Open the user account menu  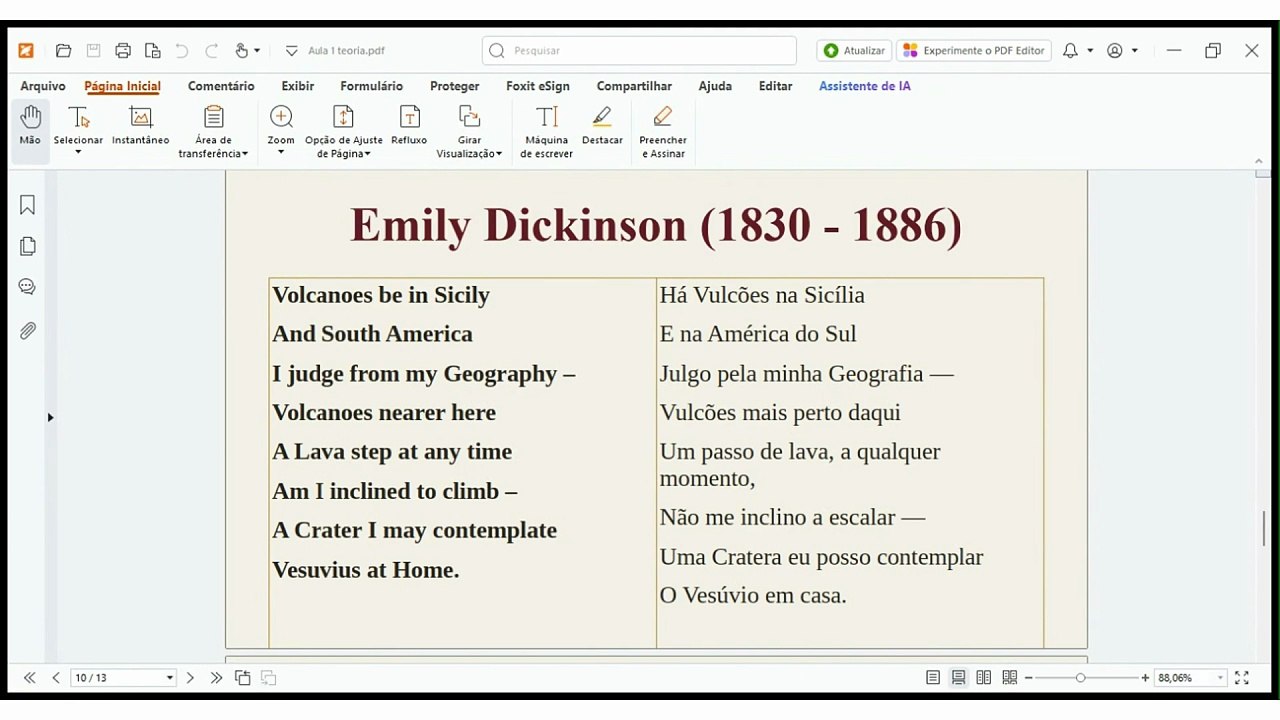click(x=1121, y=51)
